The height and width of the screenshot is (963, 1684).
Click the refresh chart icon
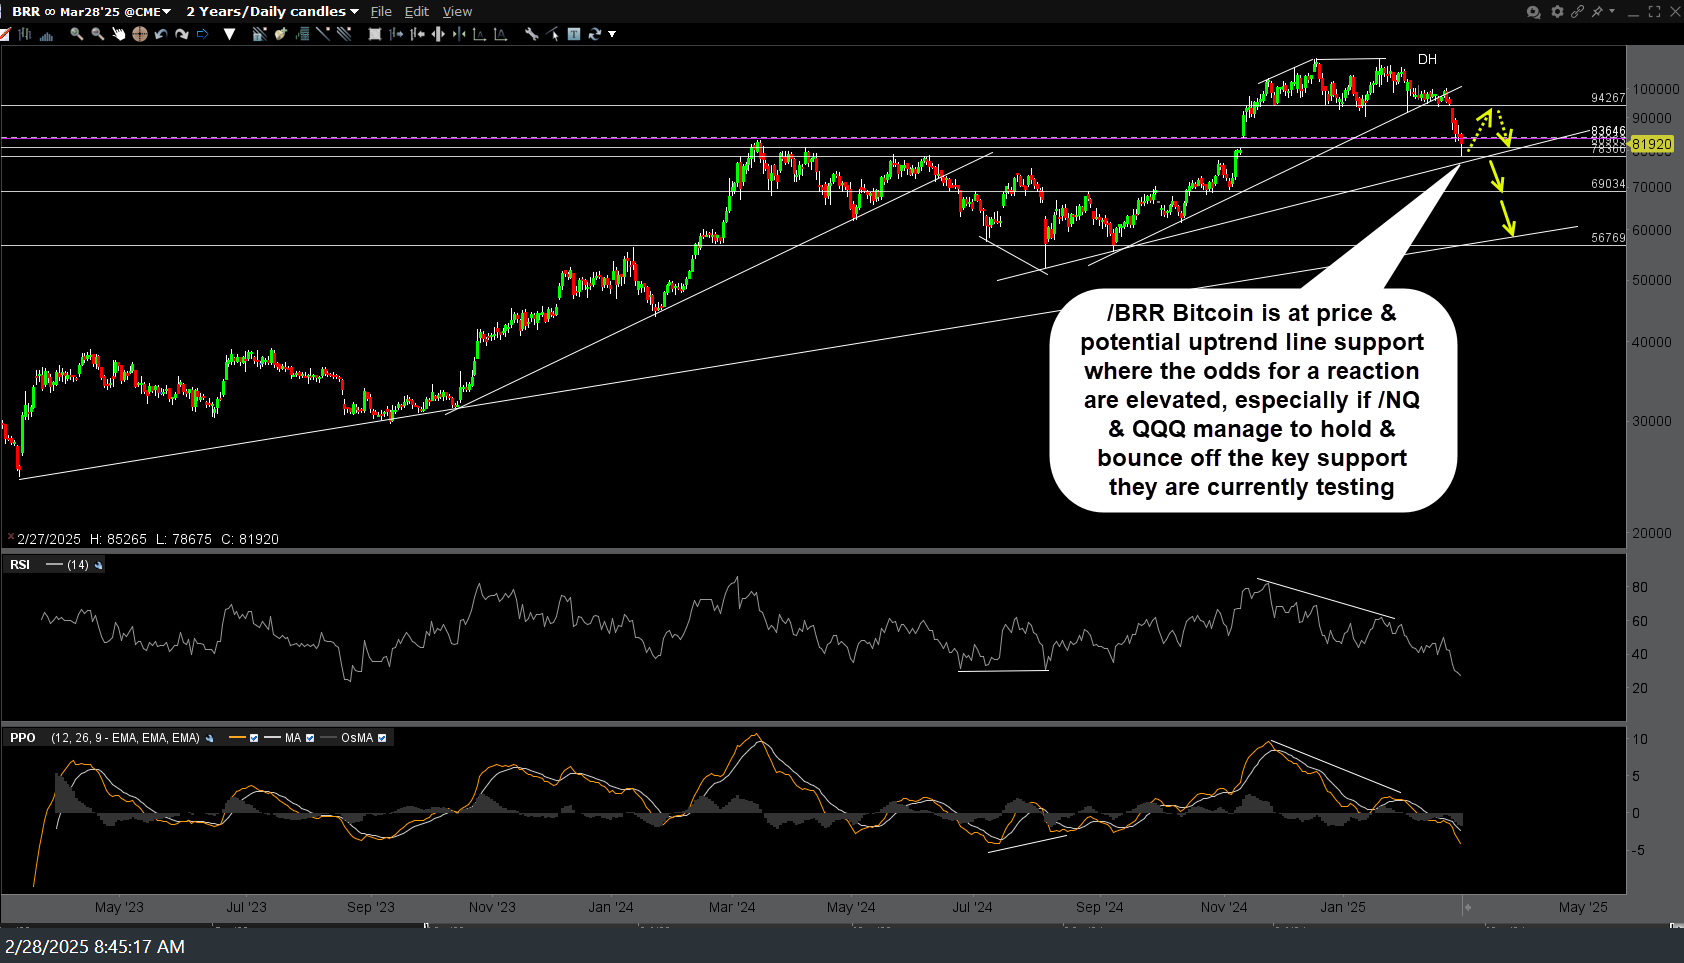pos(595,34)
